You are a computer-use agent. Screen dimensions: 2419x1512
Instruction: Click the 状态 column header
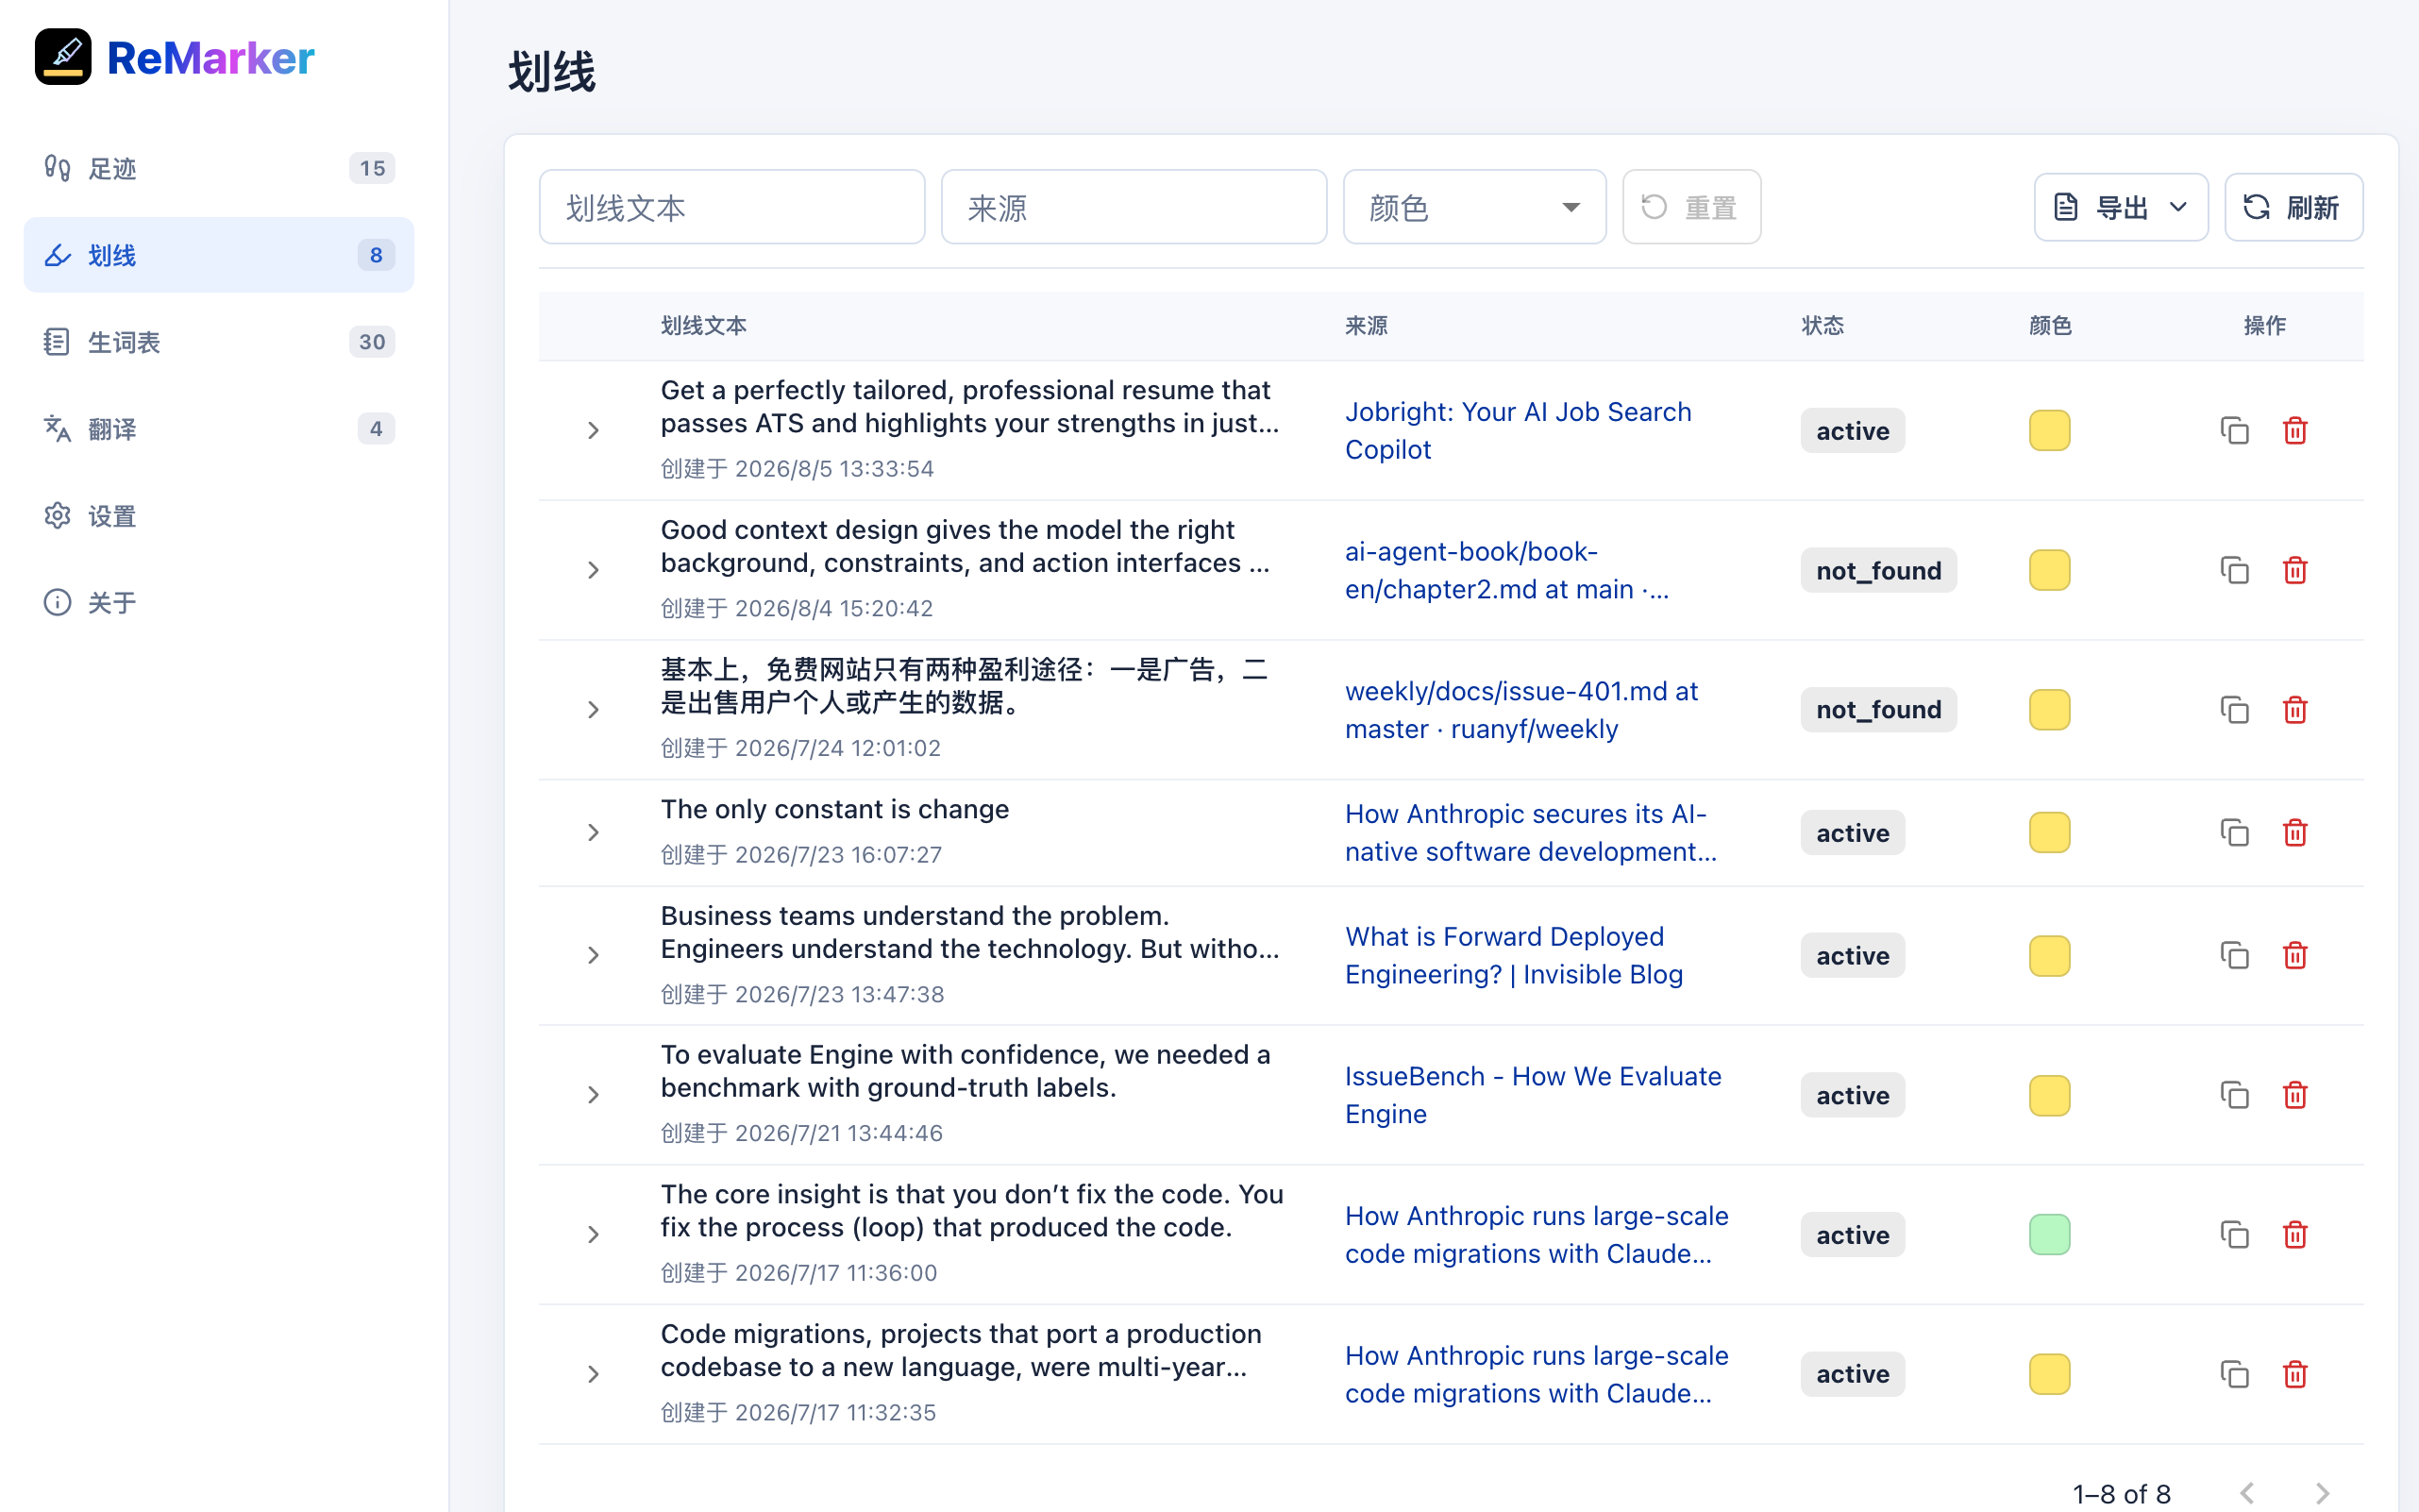[x=1822, y=326]
